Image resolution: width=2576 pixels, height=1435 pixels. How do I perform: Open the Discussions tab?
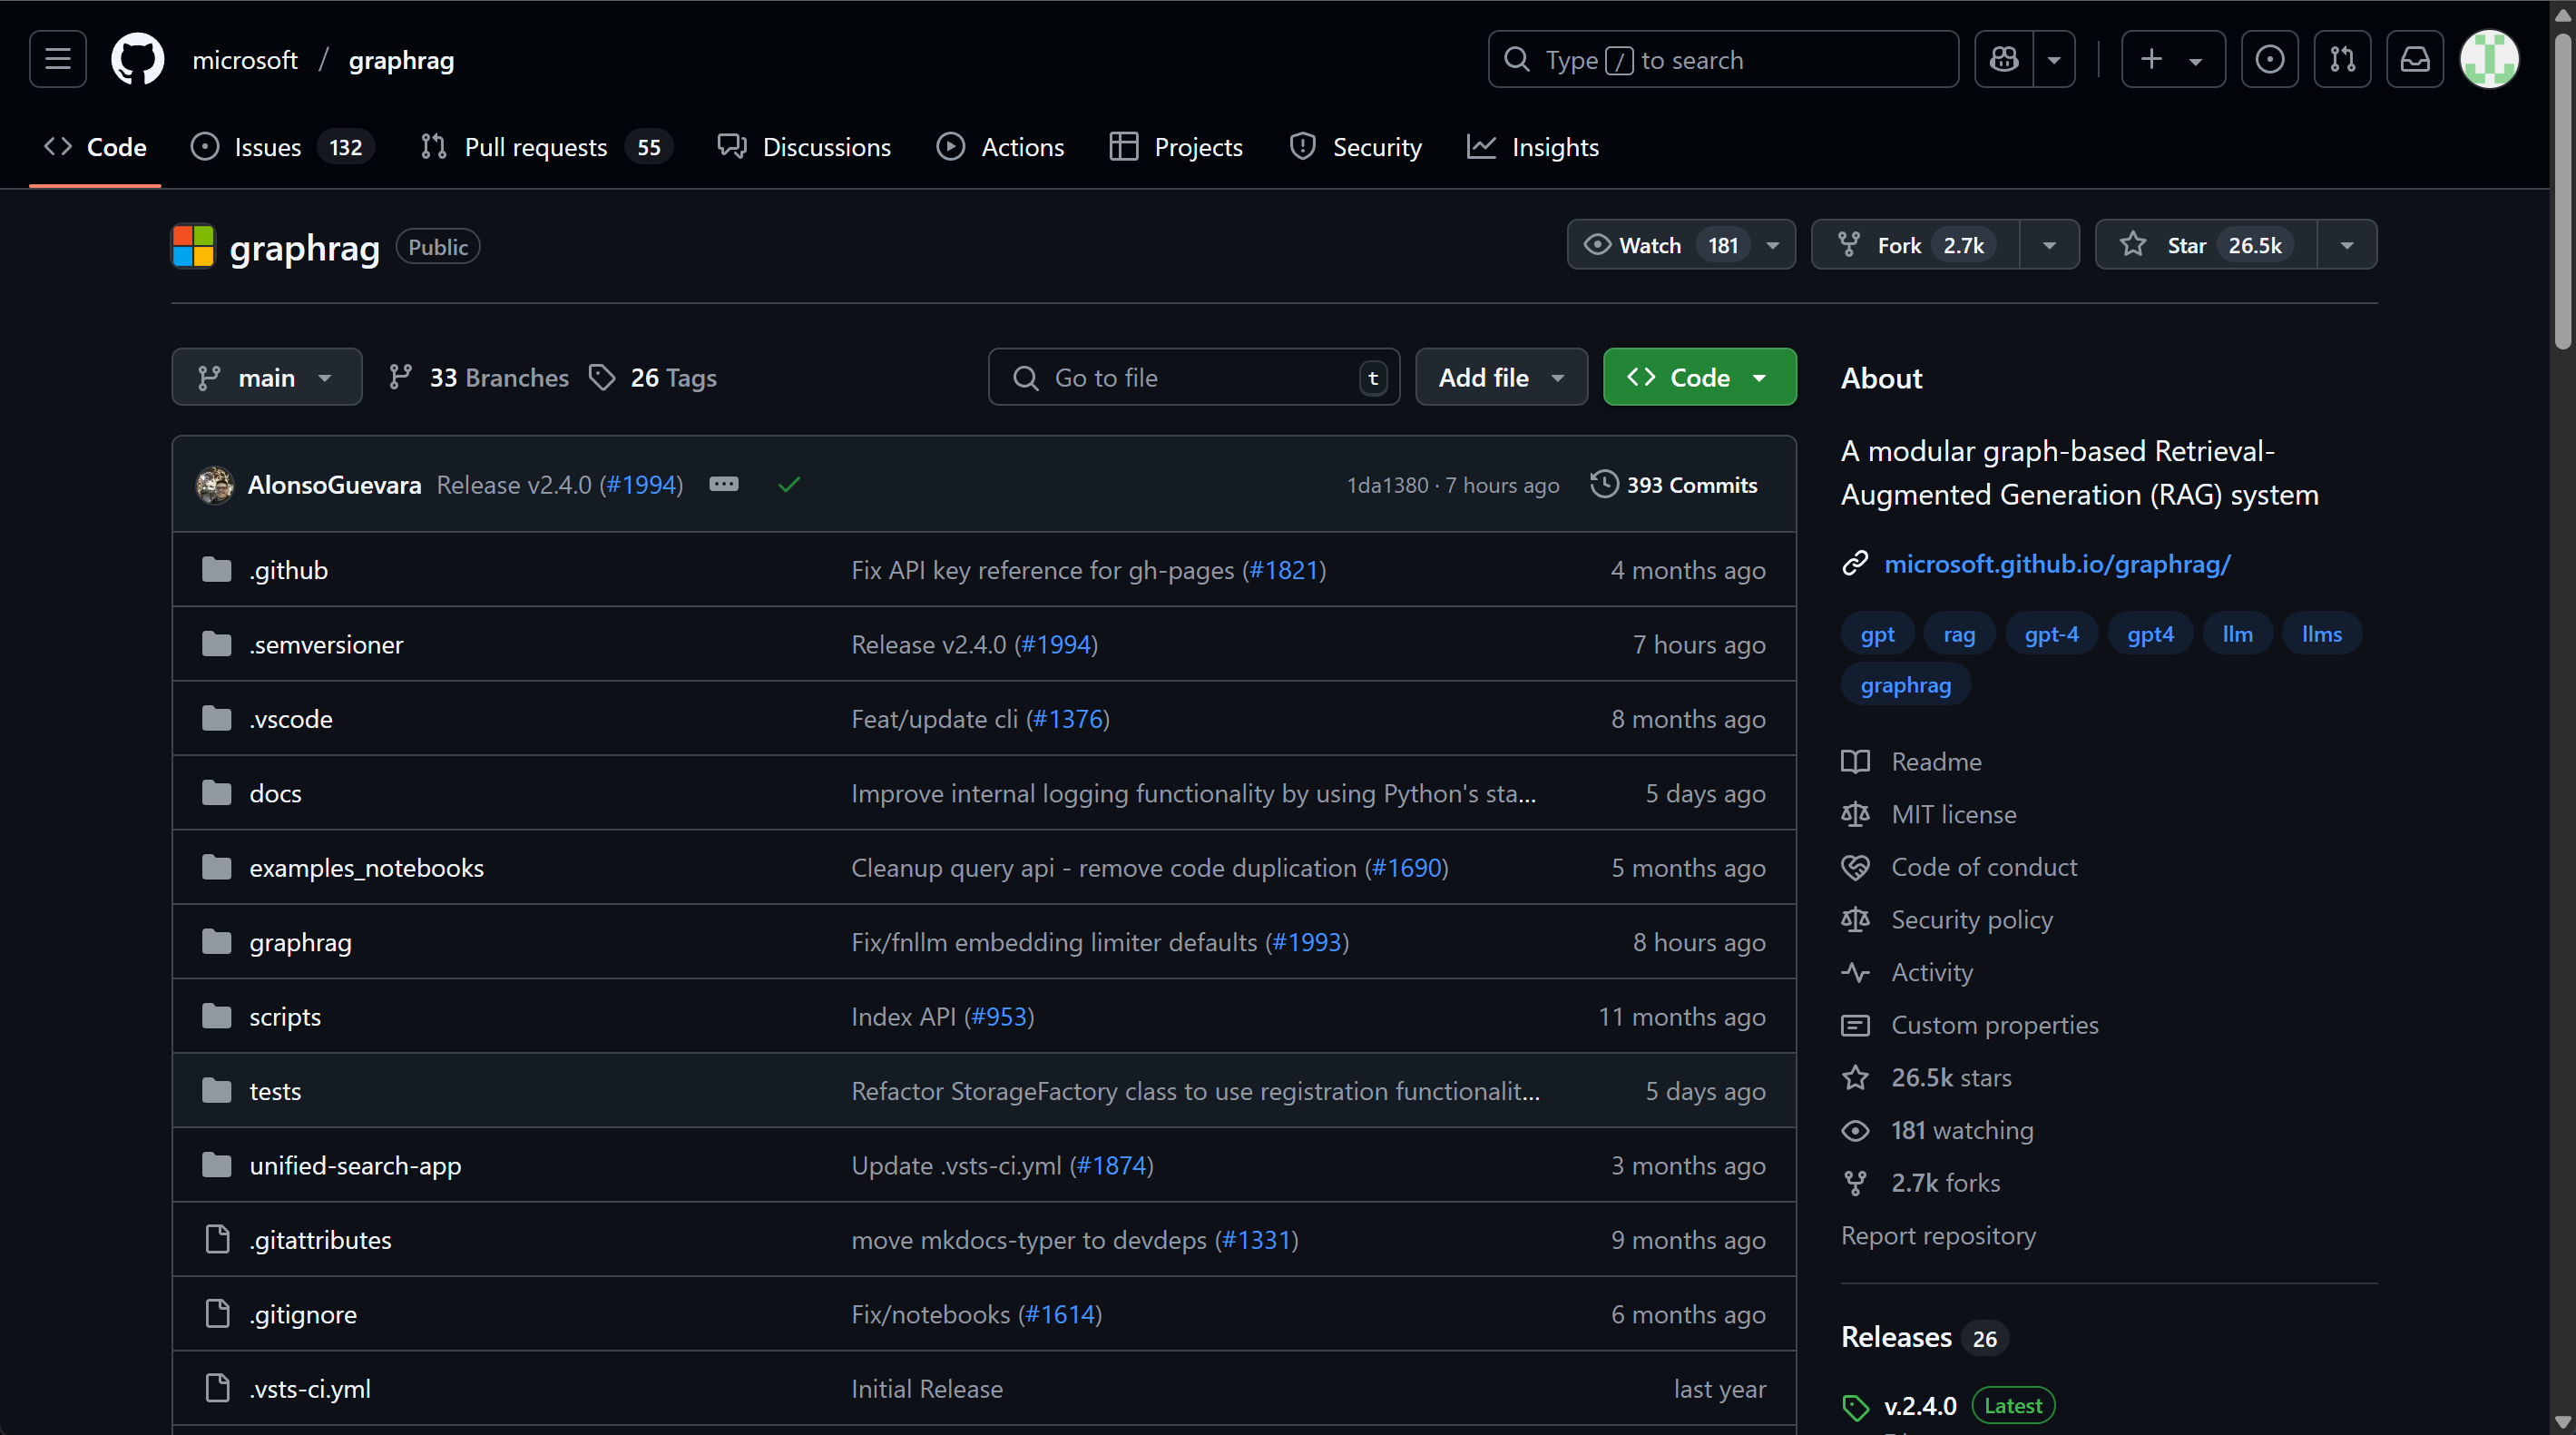(x=804, y=147)
